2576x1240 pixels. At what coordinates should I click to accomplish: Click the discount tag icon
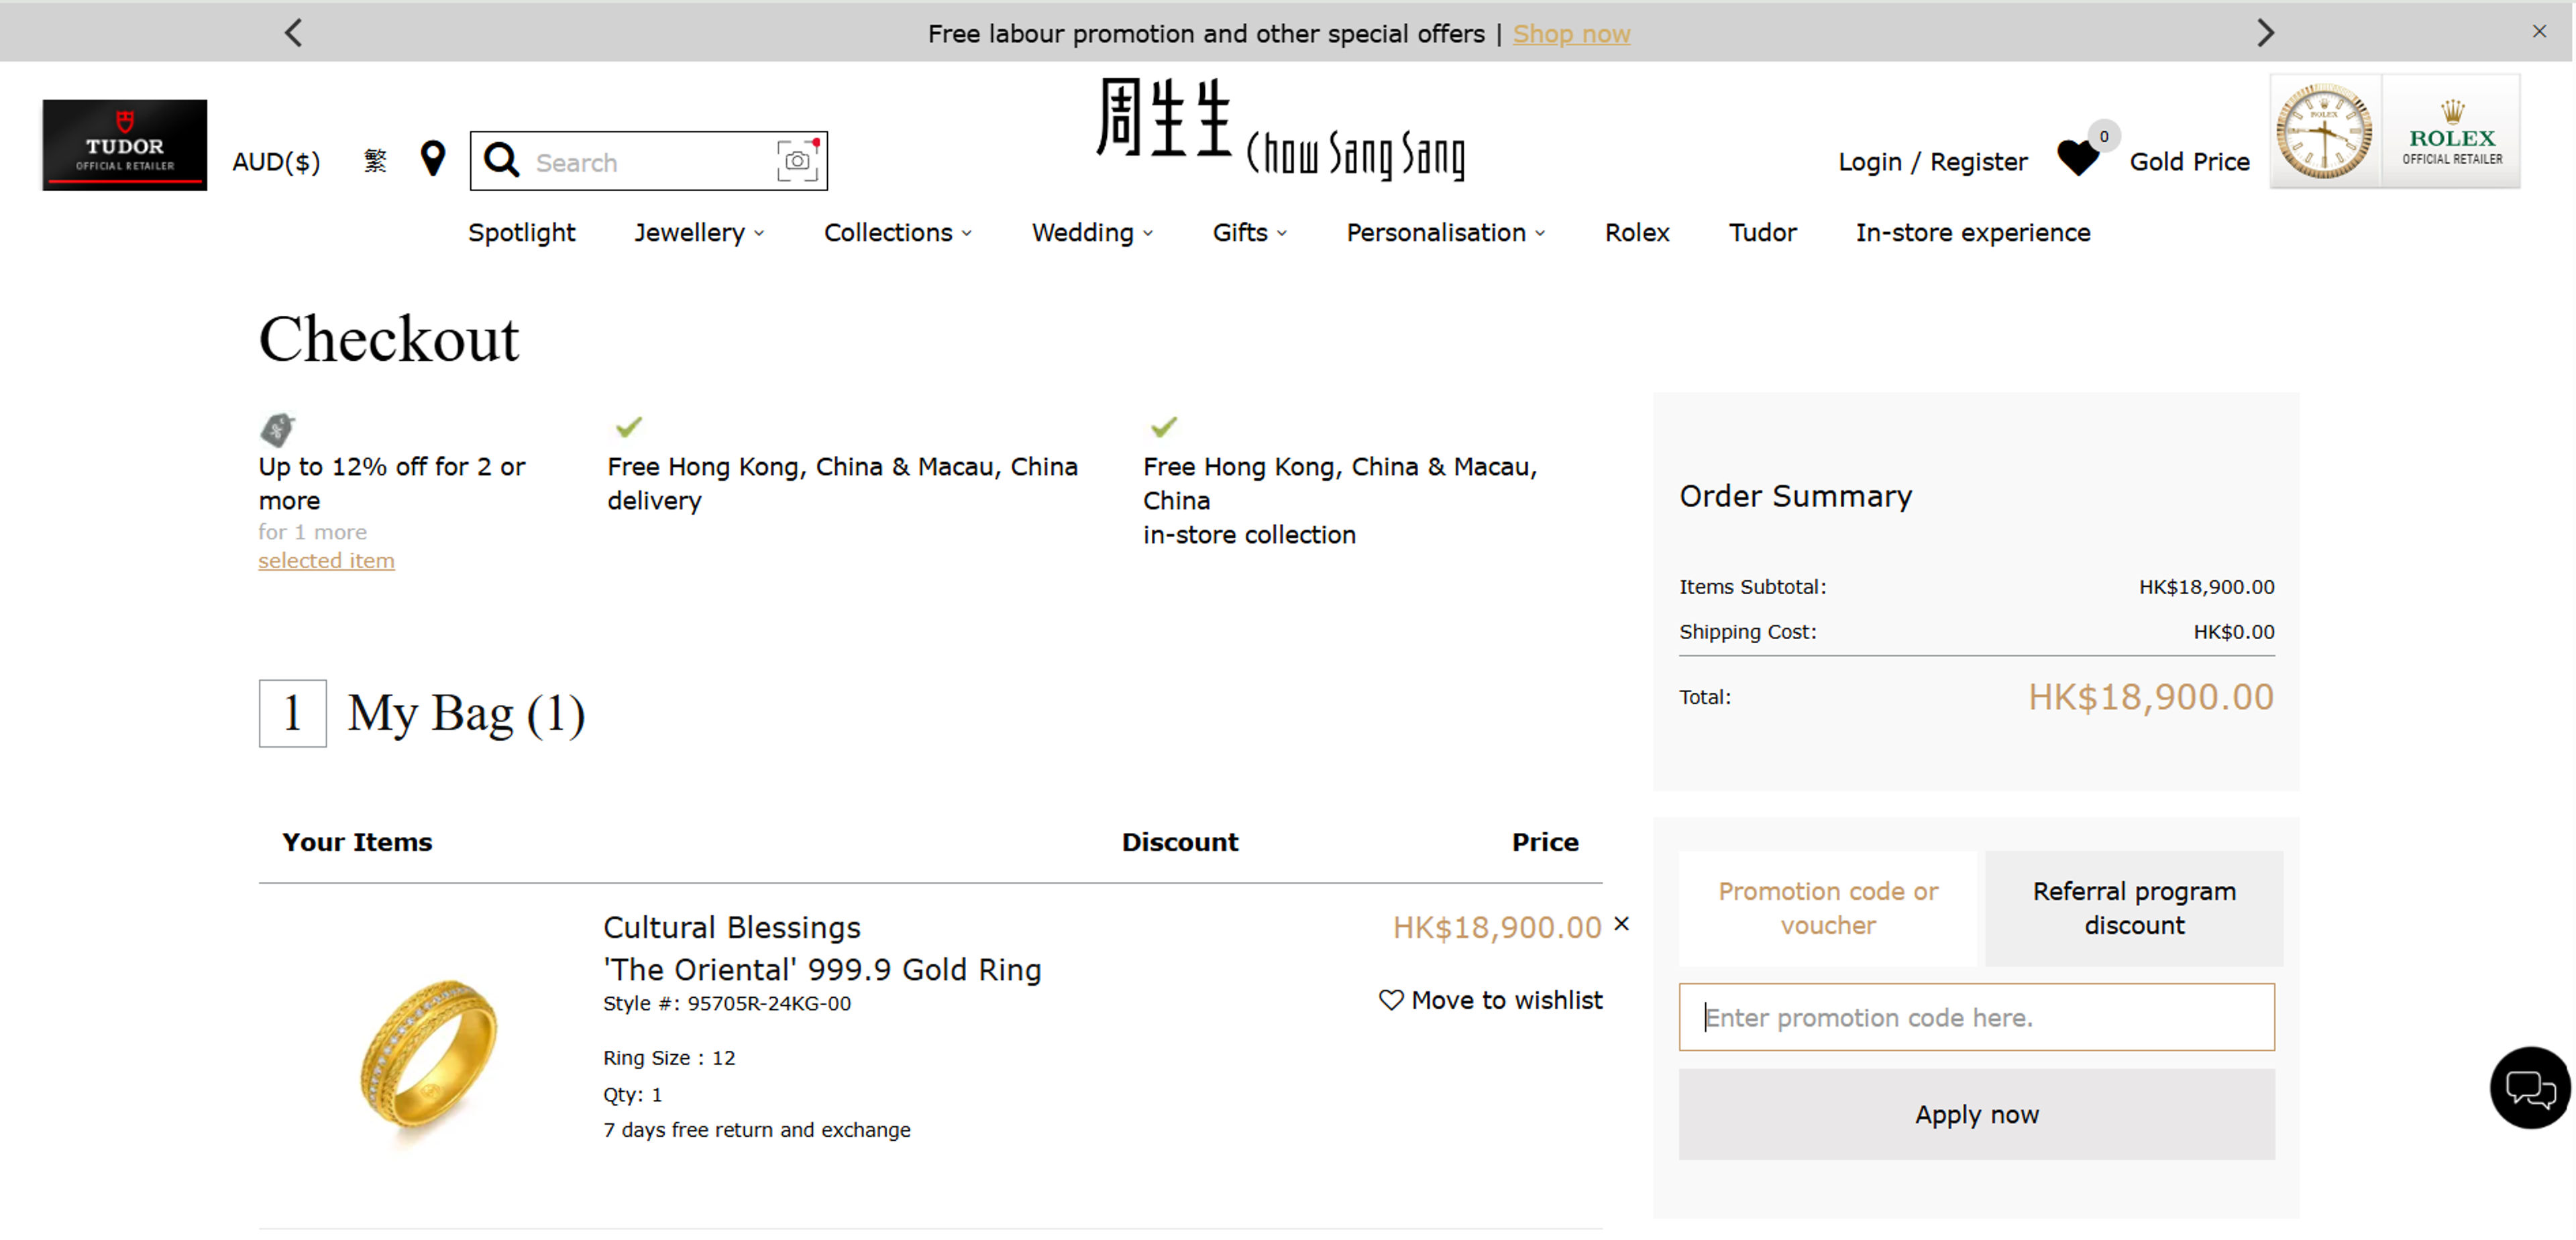pyautogui.click(x=277, y=429)
